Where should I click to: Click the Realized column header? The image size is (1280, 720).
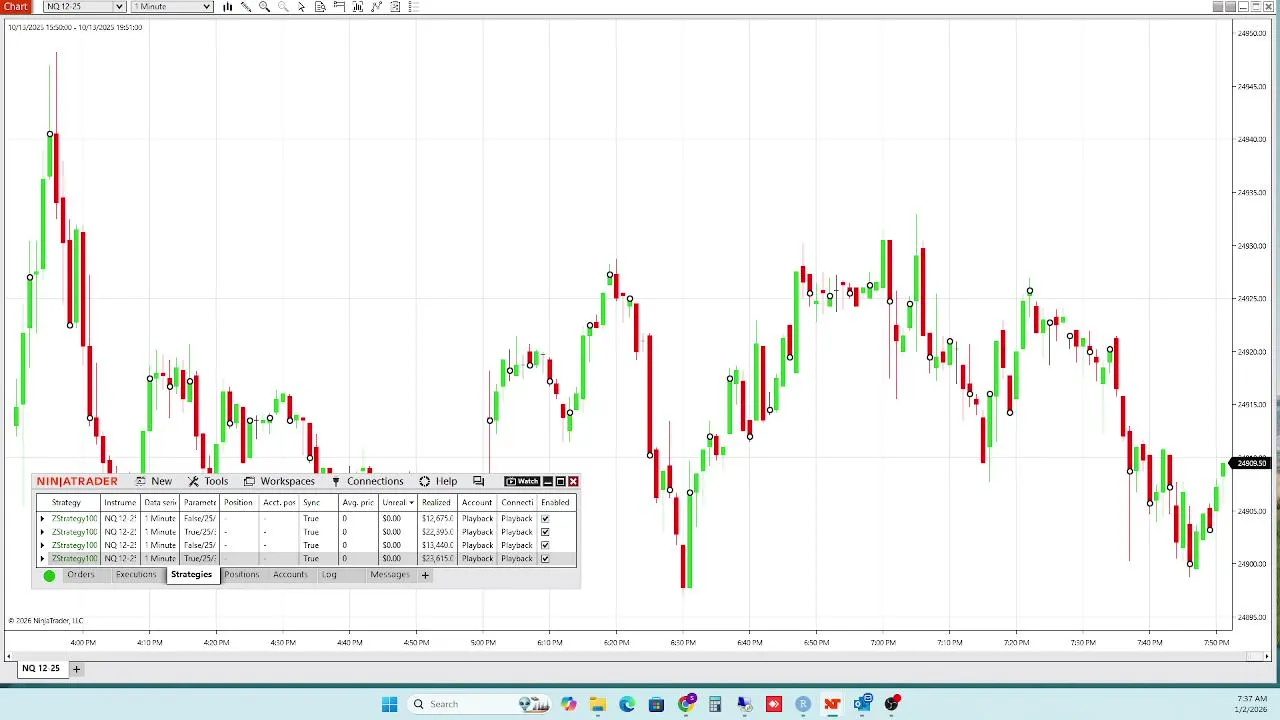(x=436, y=503)
